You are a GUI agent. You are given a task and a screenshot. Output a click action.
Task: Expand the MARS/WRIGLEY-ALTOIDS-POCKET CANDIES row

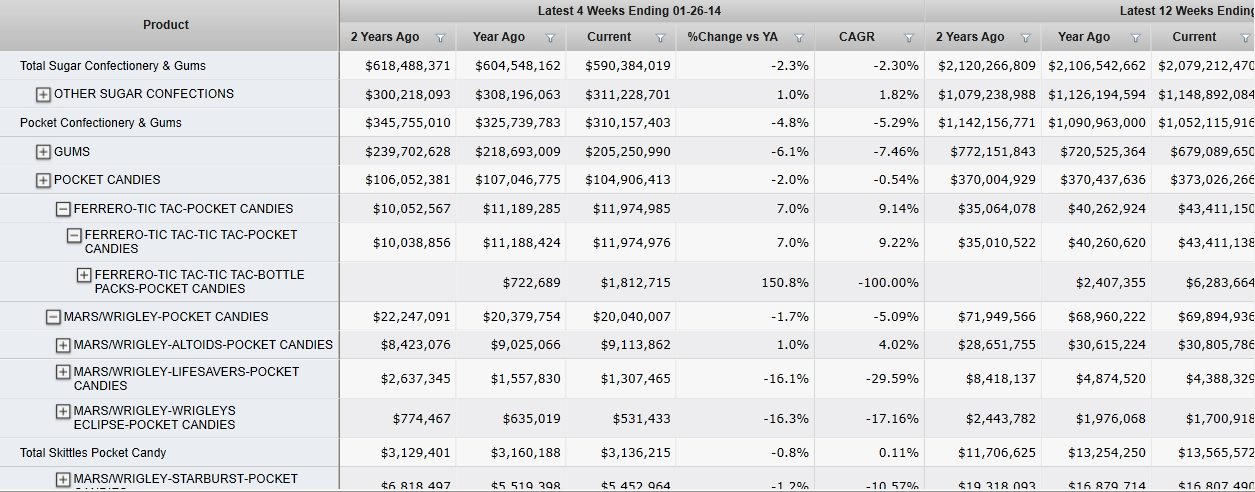pos(63,345)
